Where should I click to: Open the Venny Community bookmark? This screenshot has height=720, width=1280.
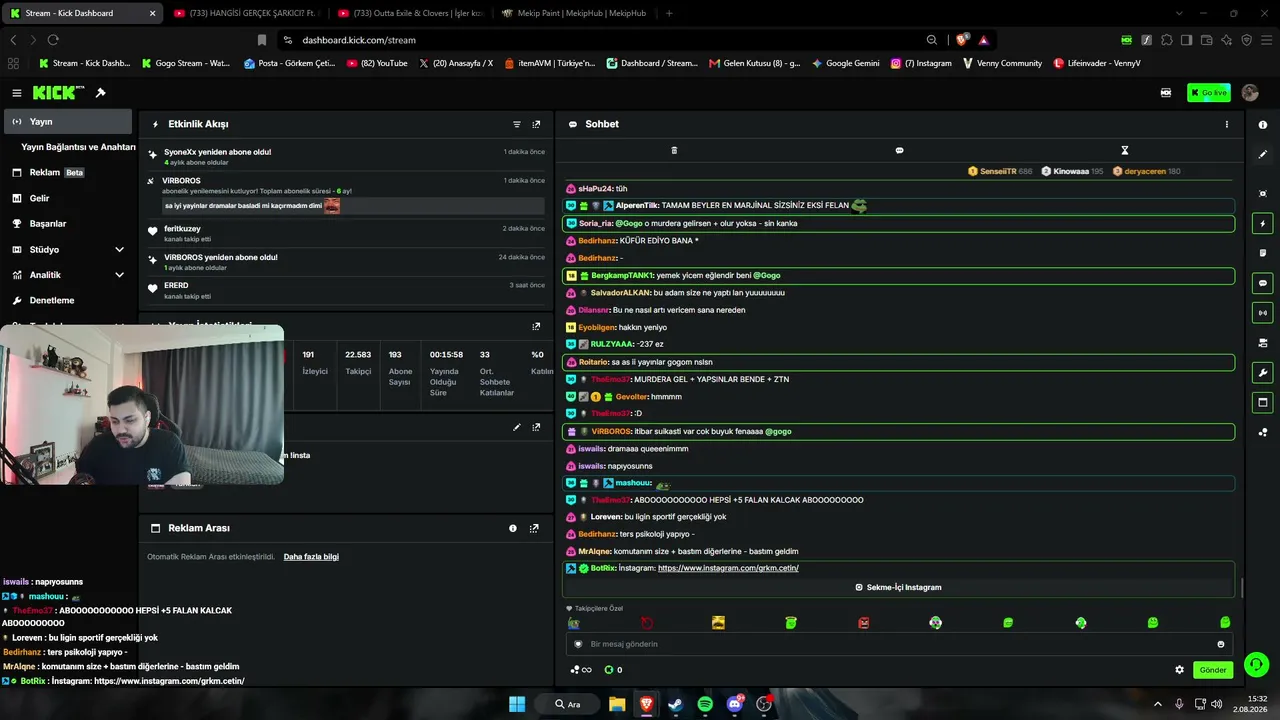tap(1002, 63)
